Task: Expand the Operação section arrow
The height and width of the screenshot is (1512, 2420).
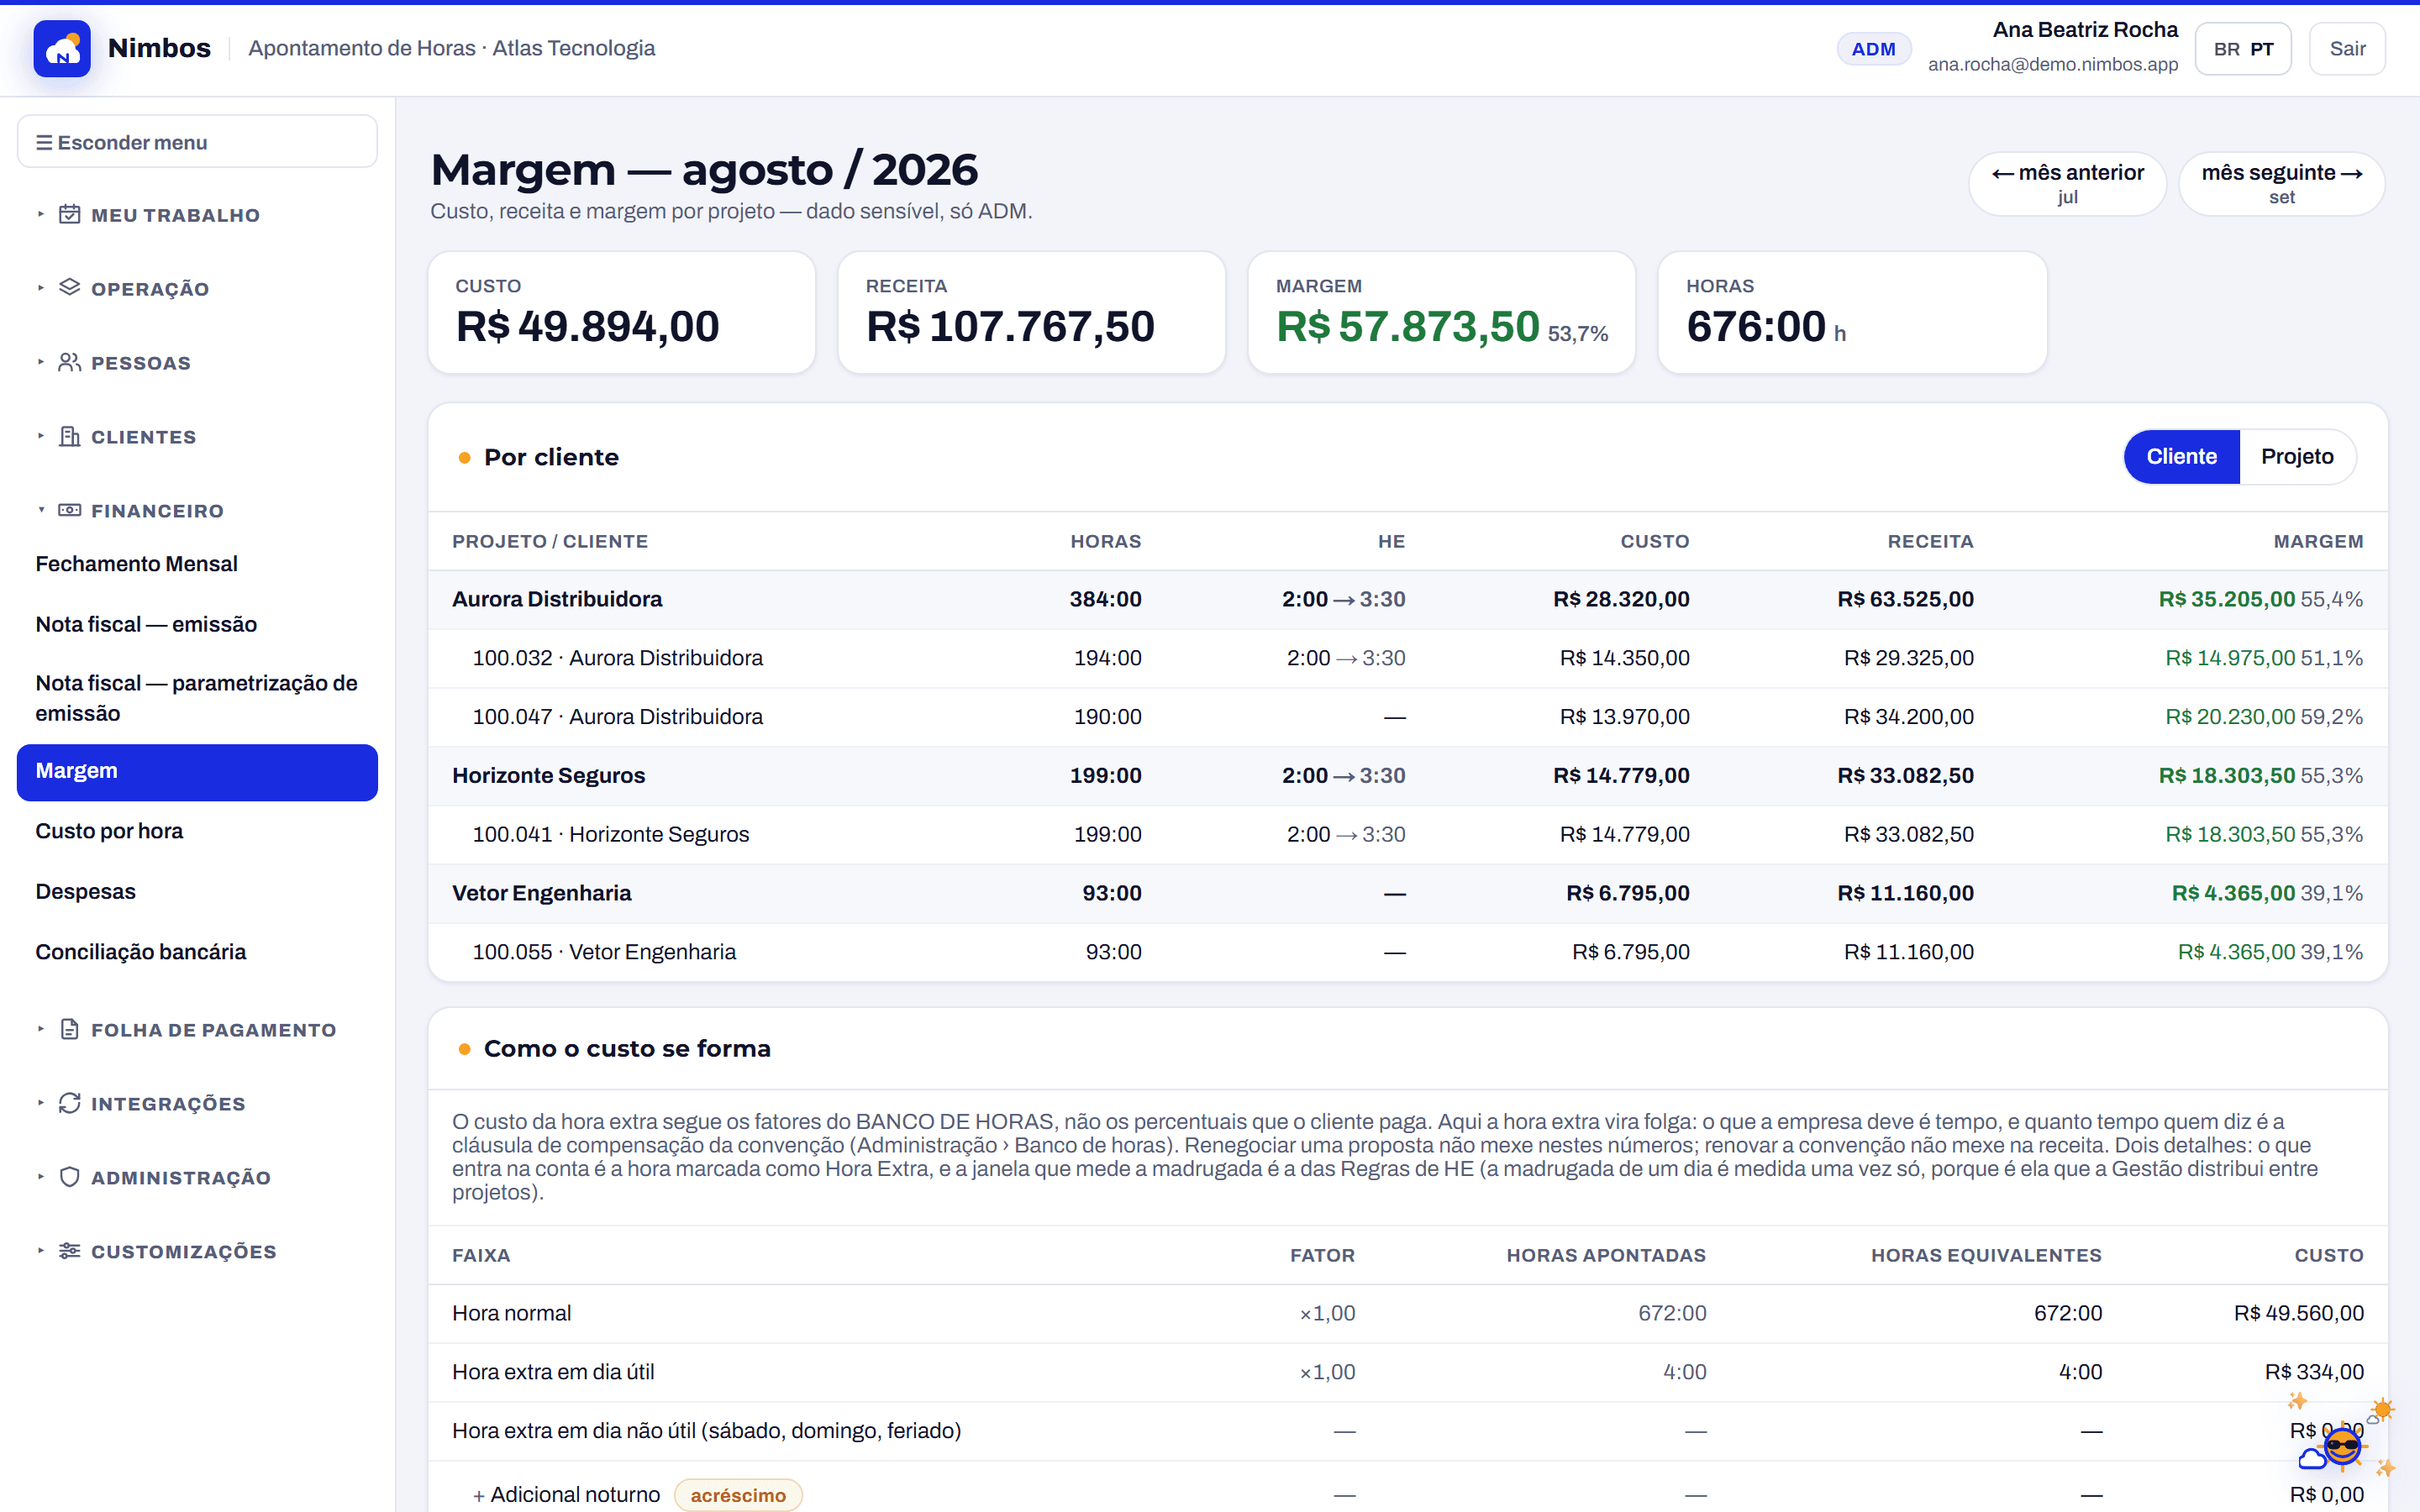Action: [41, 288]
